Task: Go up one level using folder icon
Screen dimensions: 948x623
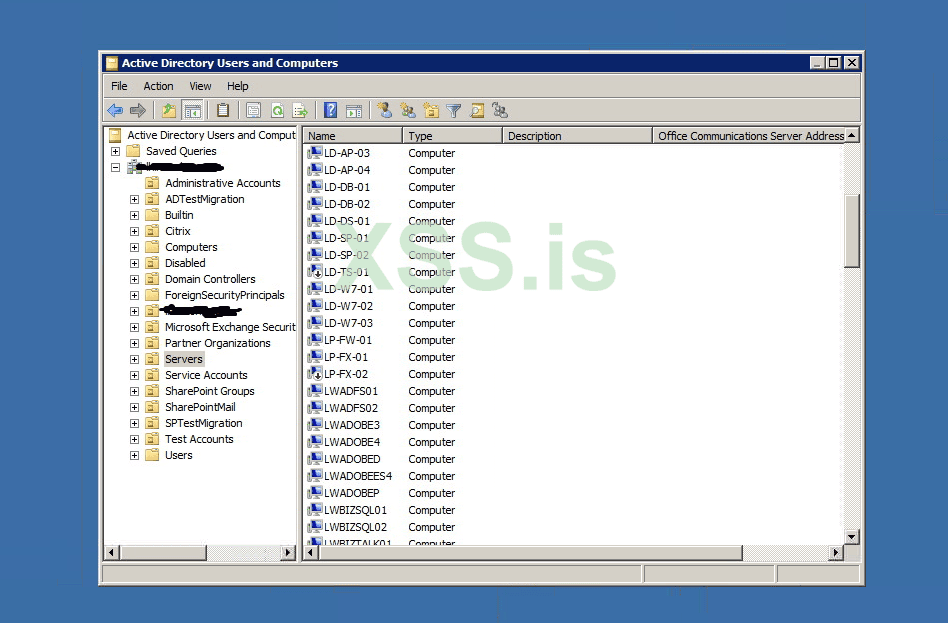Action: 169,110
